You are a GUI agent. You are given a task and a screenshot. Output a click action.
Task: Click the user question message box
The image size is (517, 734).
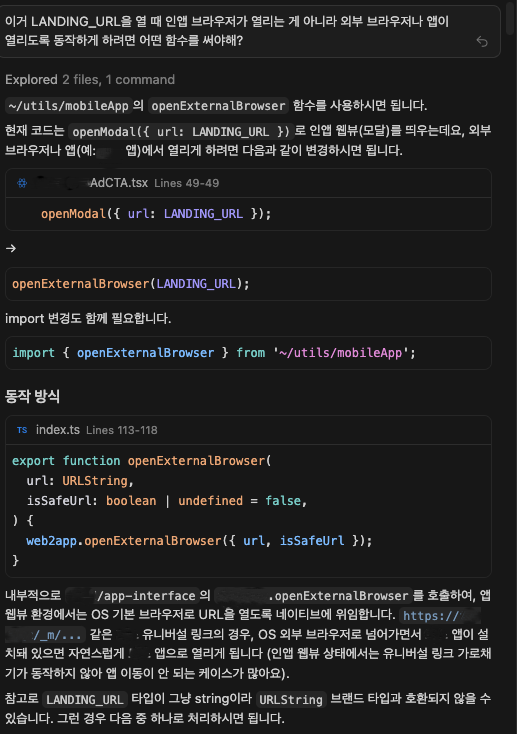248,31
